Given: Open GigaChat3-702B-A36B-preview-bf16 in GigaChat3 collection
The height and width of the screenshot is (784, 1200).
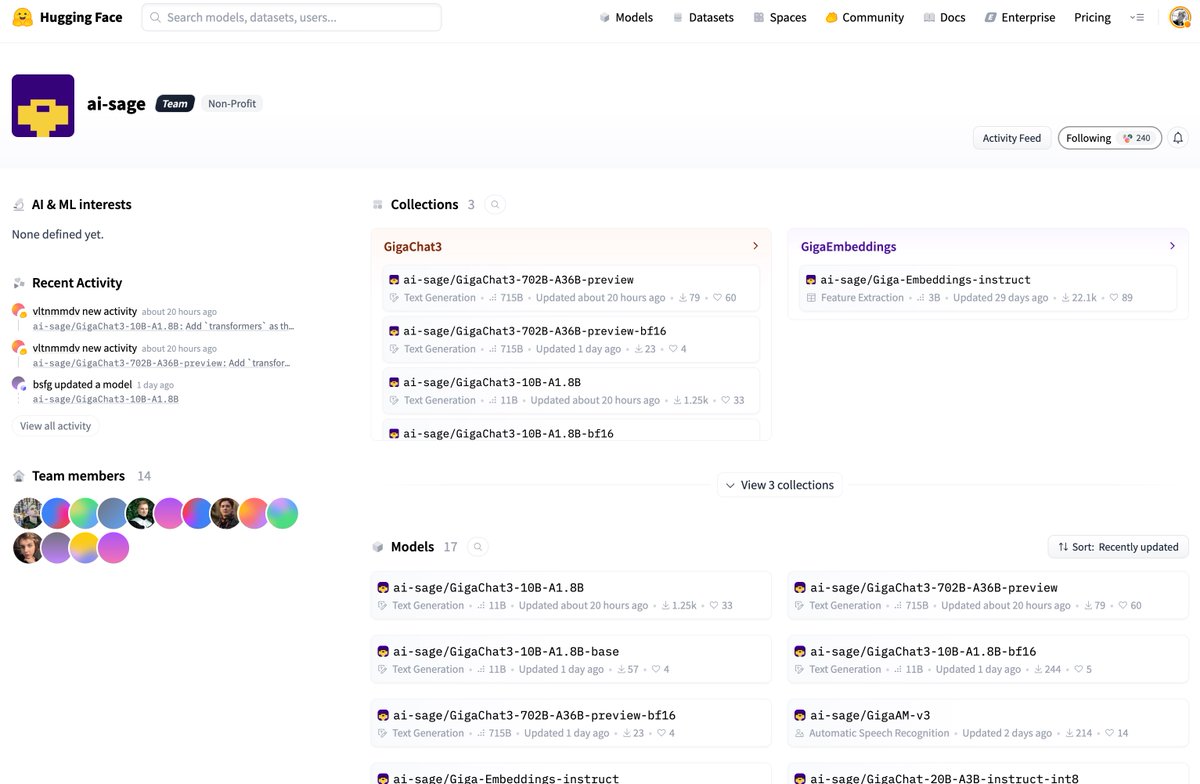Looking at the screenshot, I should click(571, 339).
